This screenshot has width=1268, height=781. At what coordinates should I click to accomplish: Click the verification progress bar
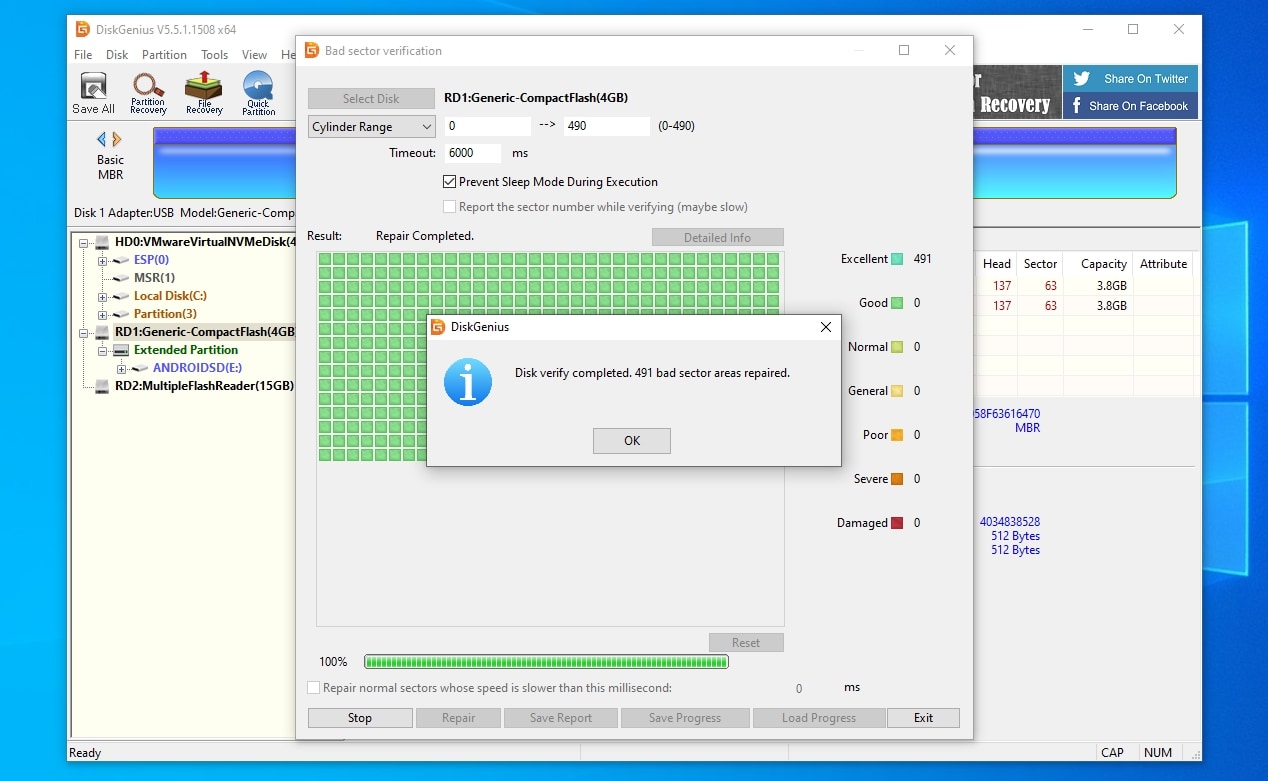click(x=546, y=662)
